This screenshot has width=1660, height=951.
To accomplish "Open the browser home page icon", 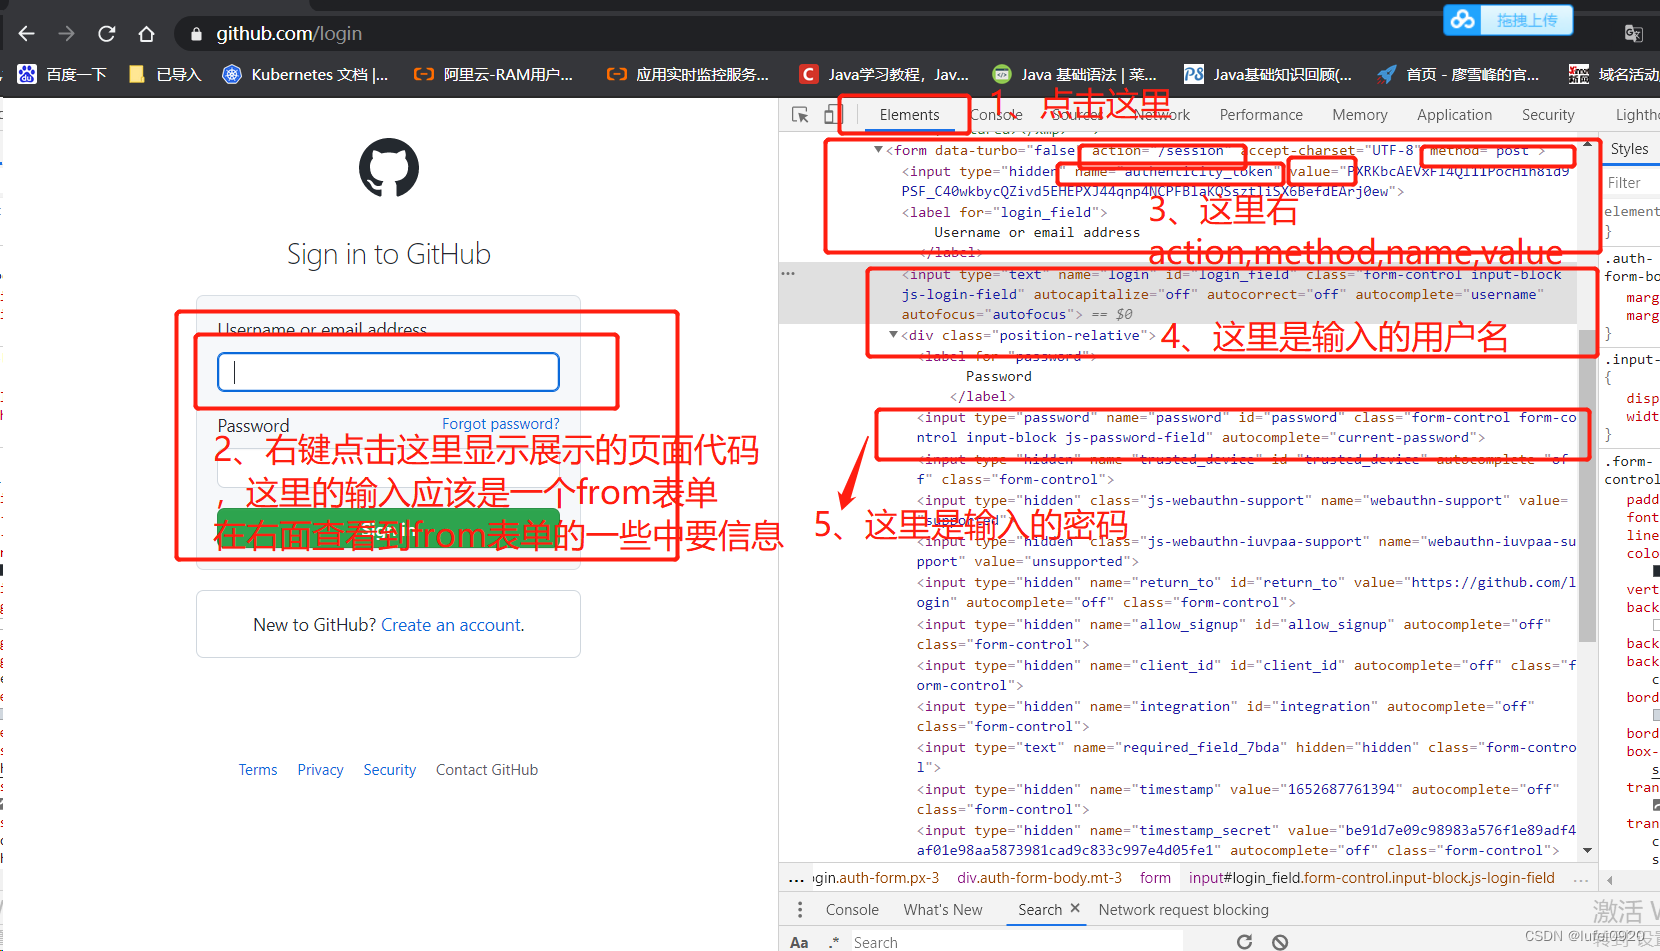I will click(146, 34).
